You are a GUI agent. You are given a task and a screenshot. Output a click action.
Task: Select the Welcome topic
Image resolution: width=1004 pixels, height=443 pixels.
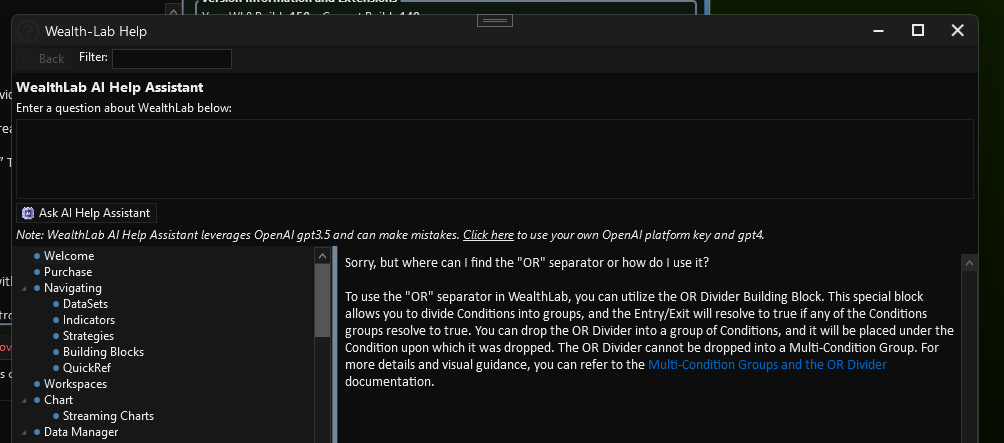pyautogui.click(x=69, y=256)
